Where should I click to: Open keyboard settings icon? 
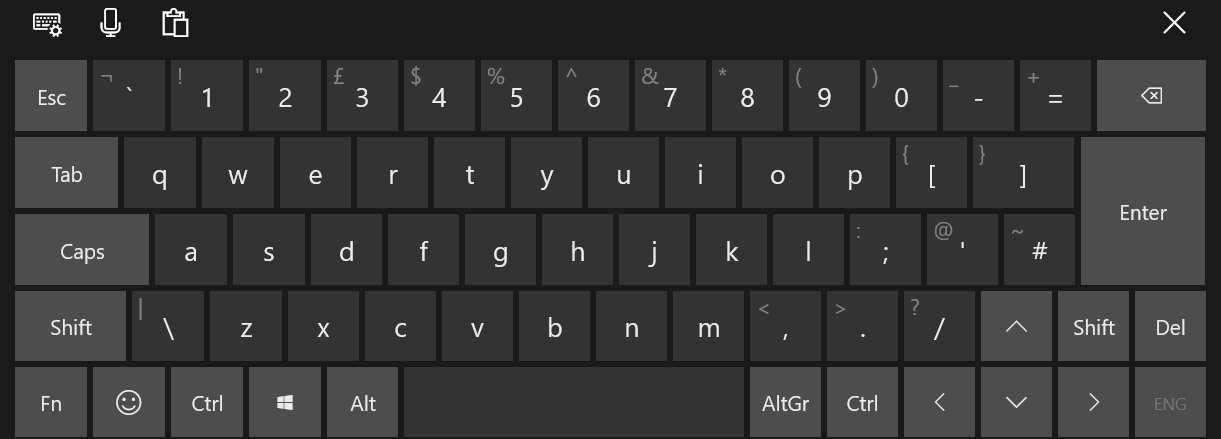click(x=47, y=24)
